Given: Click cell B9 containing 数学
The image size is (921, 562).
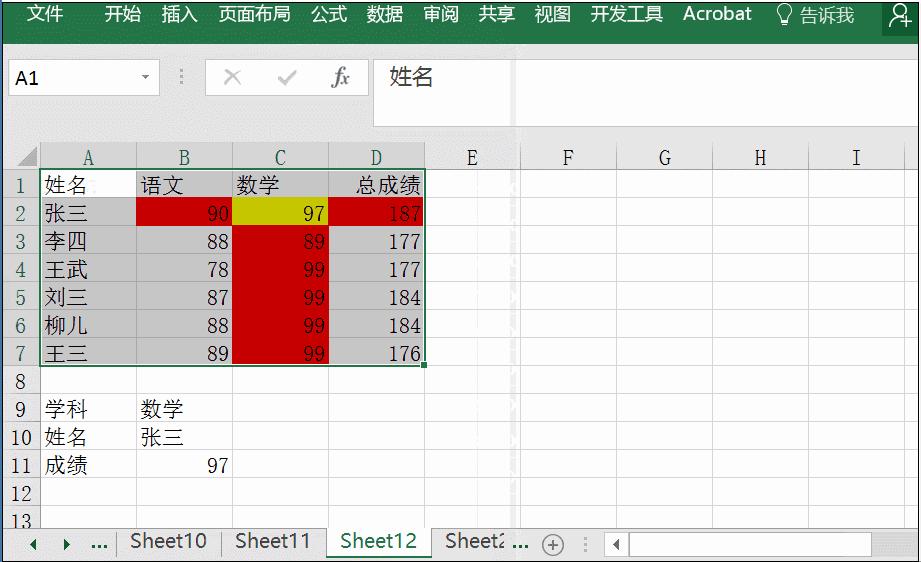Looking at the screenshot, I should (x=184, y=409).
